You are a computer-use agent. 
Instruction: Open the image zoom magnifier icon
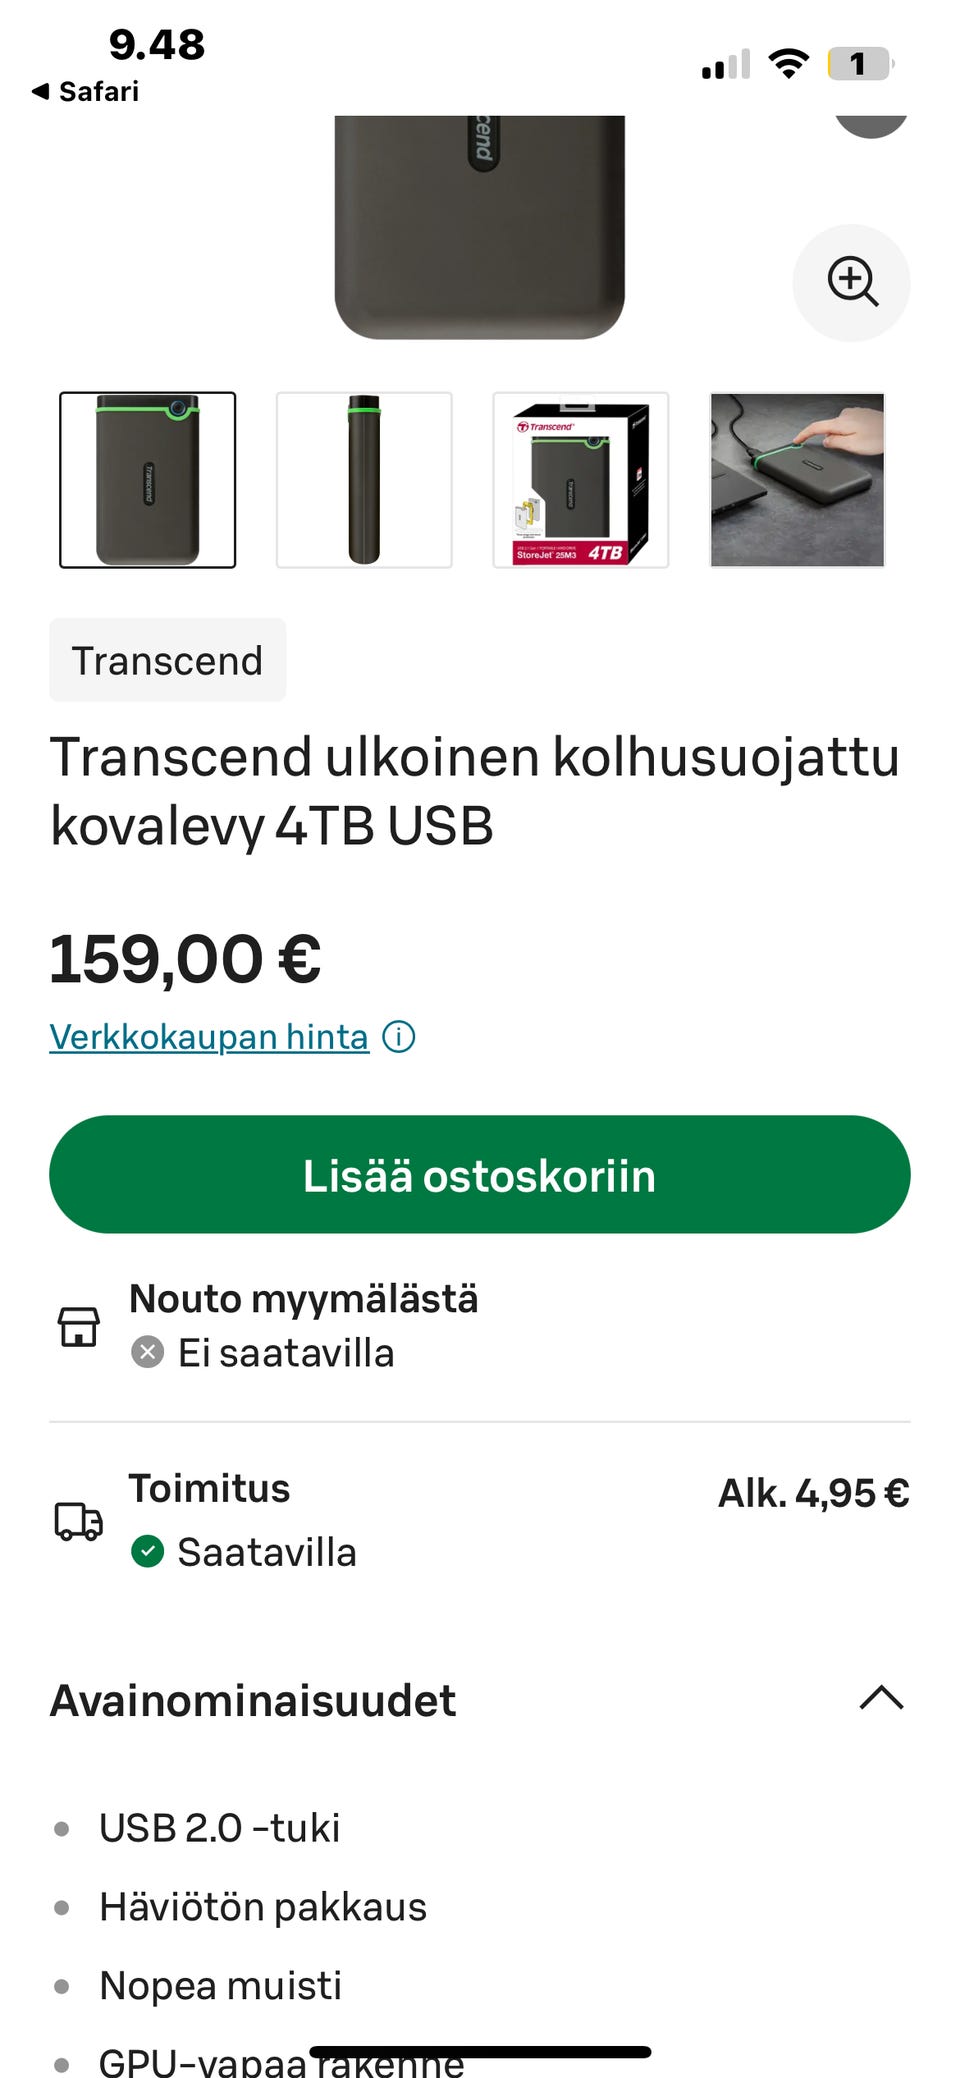851,282
